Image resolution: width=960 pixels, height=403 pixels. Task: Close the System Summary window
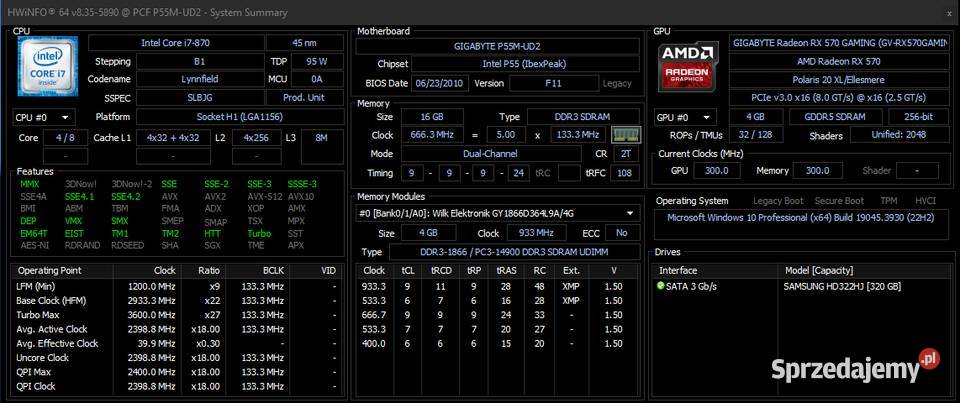click(948, 12)
